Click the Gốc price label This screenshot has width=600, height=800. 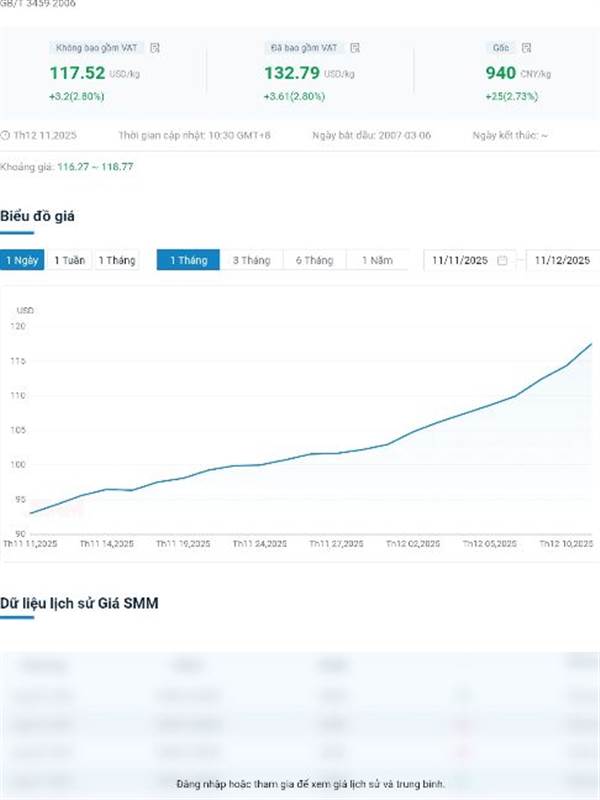[501, 47]
